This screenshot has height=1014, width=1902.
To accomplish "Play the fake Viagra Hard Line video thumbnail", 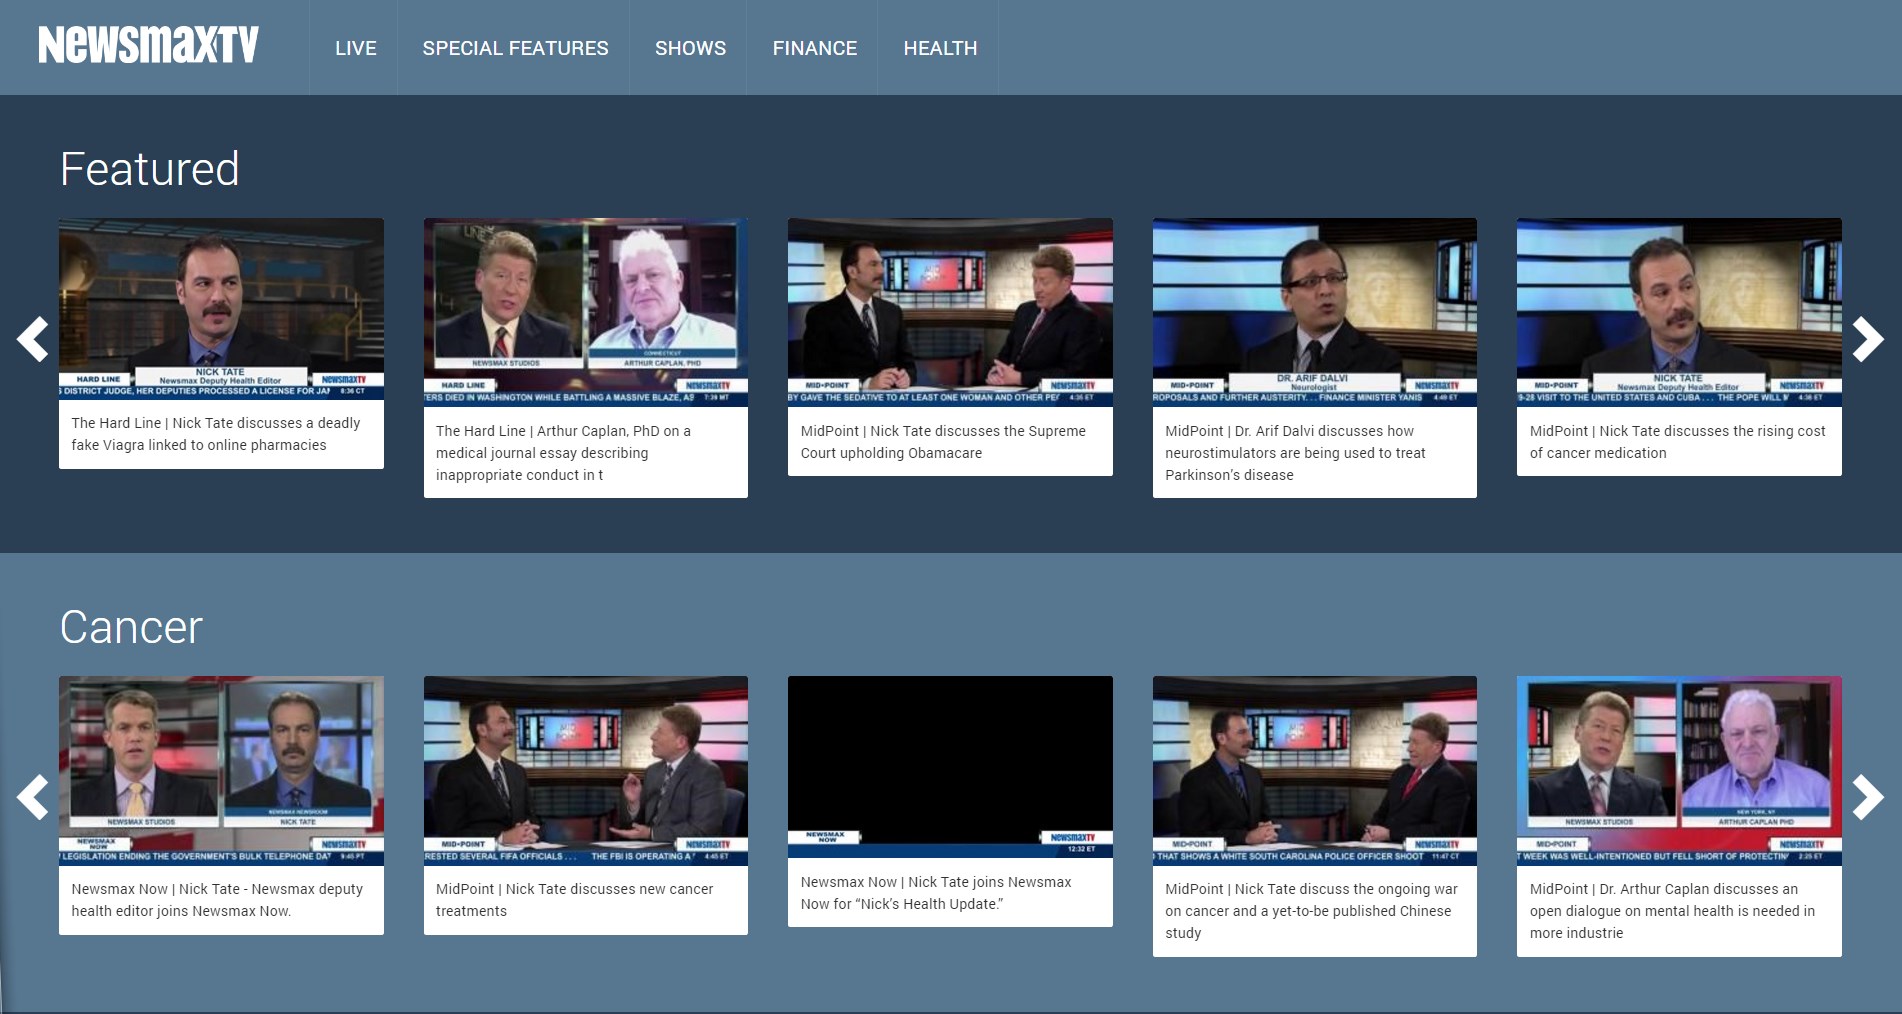I will [221, 308].
